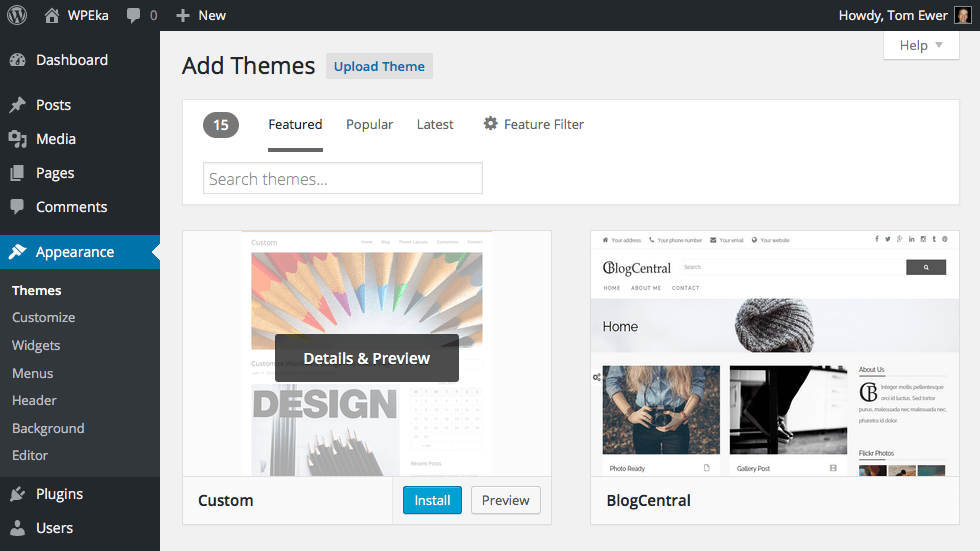The width and height of the screenshot is (980, 551).
Task: Expand the Help dropdown tab
Action: click(921, 45)
